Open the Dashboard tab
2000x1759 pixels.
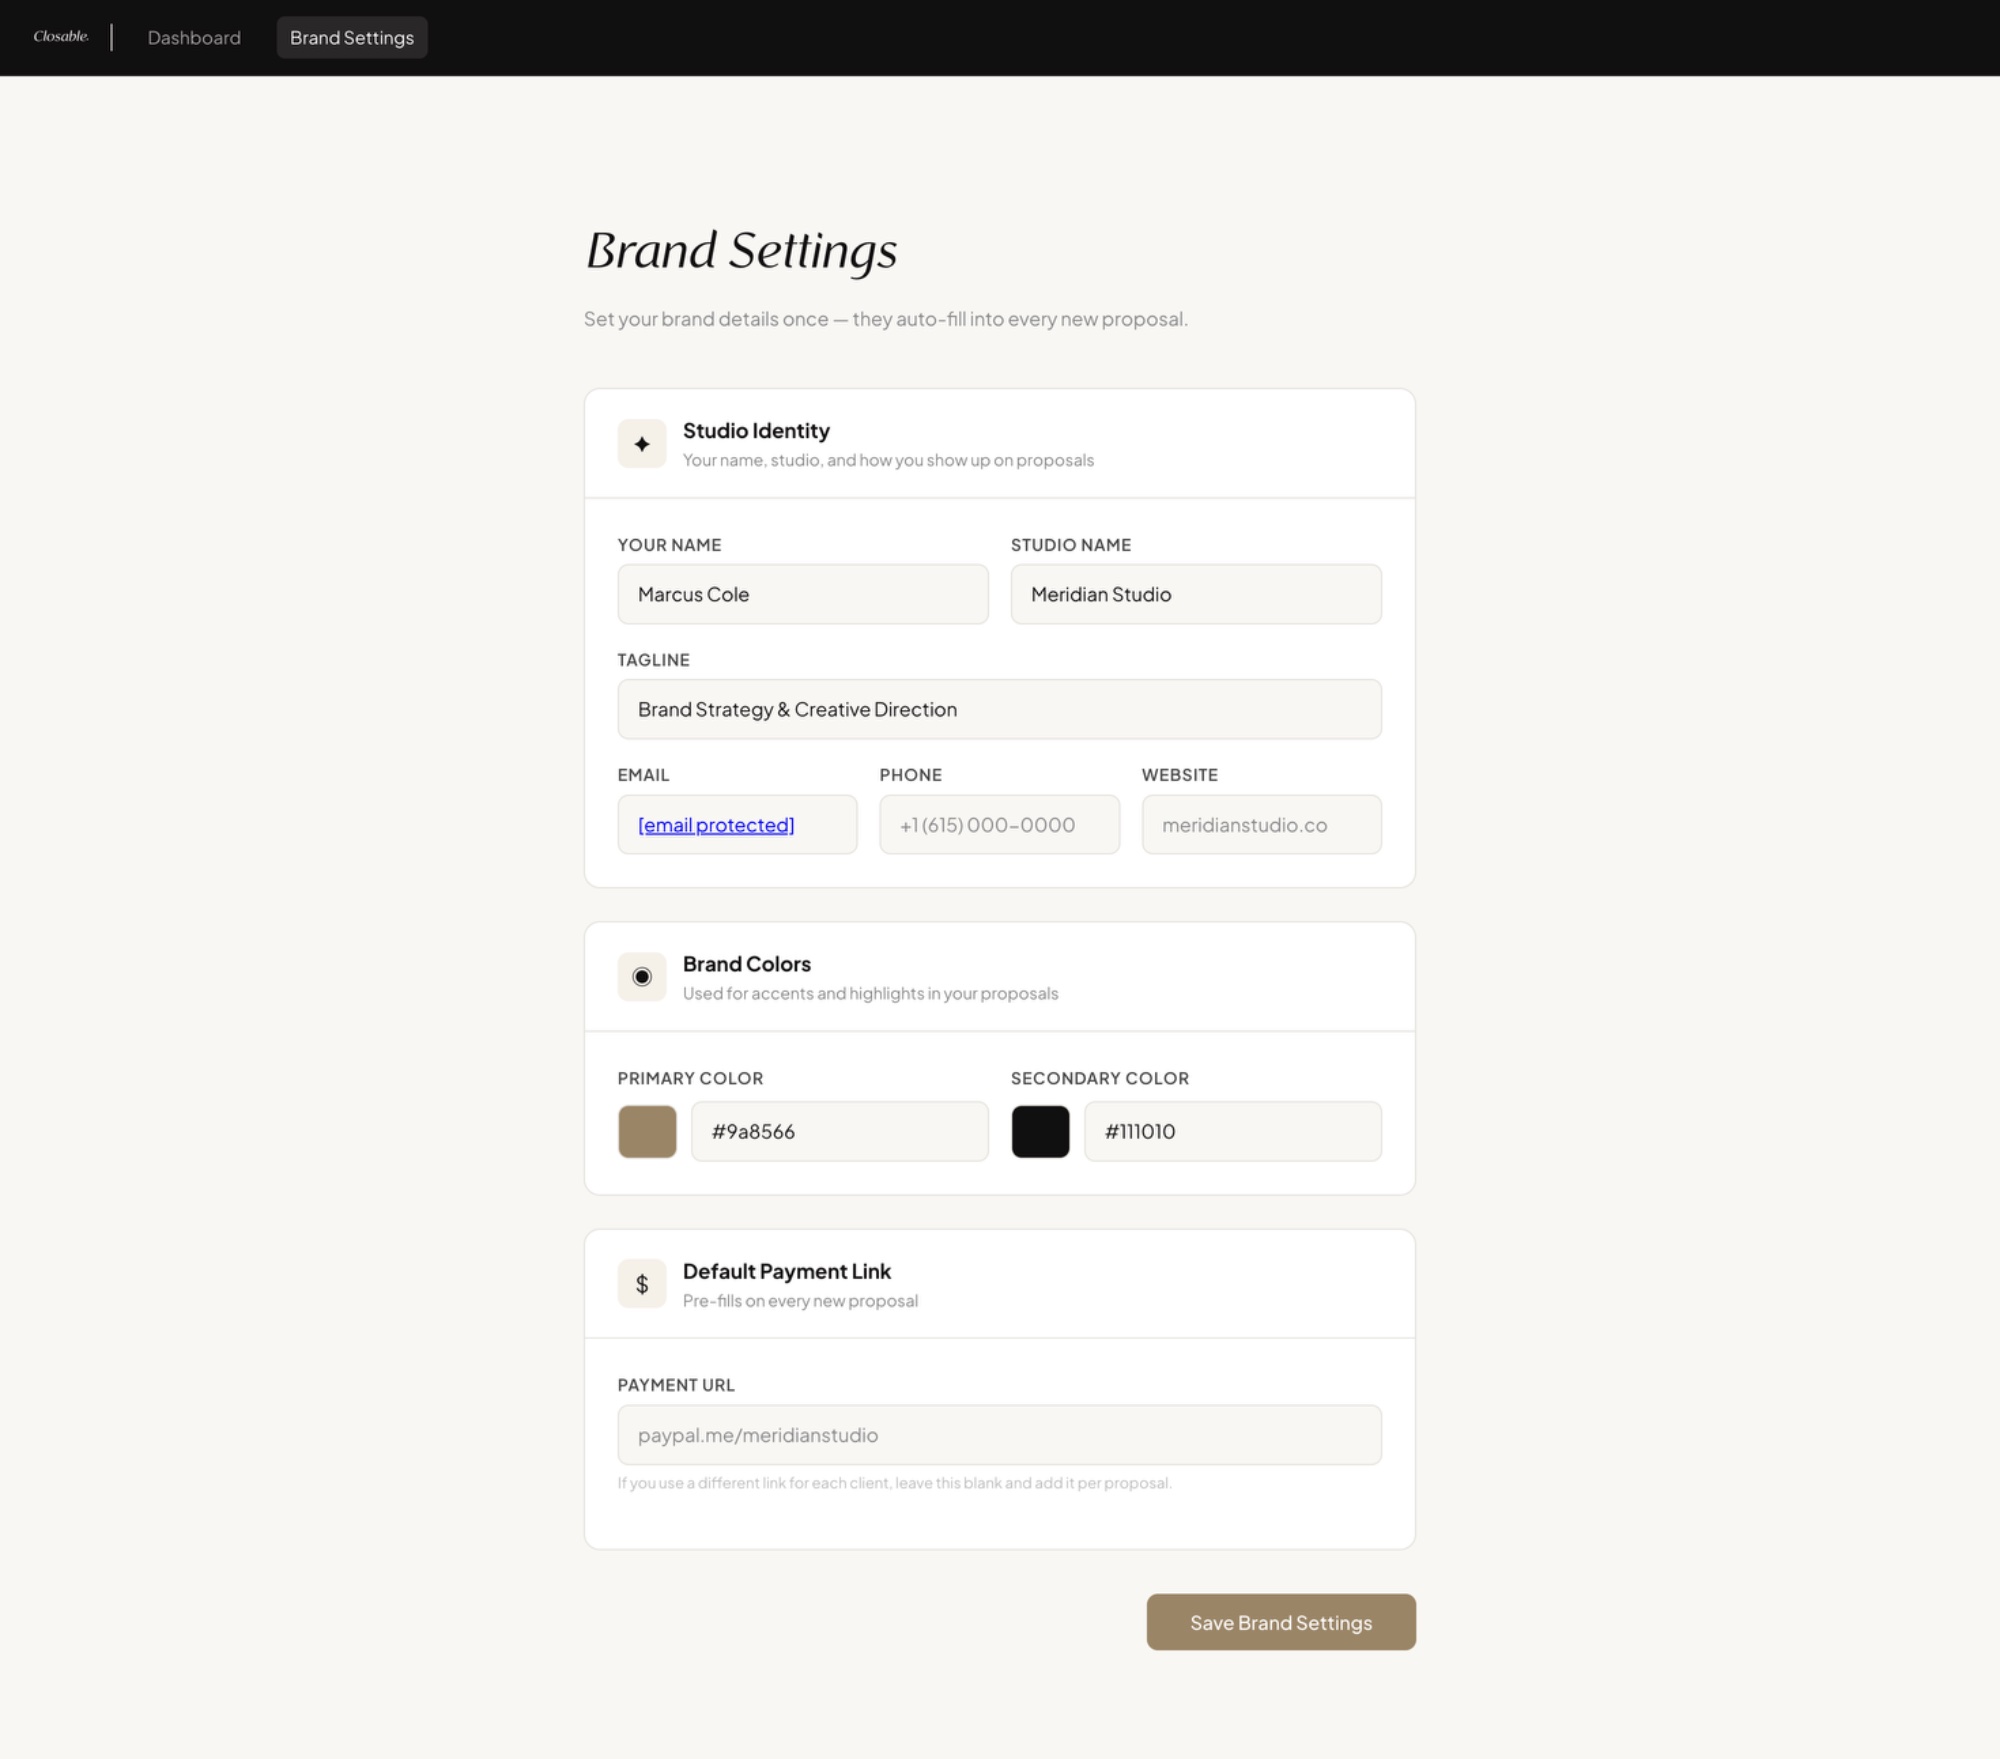coord(194,38)
